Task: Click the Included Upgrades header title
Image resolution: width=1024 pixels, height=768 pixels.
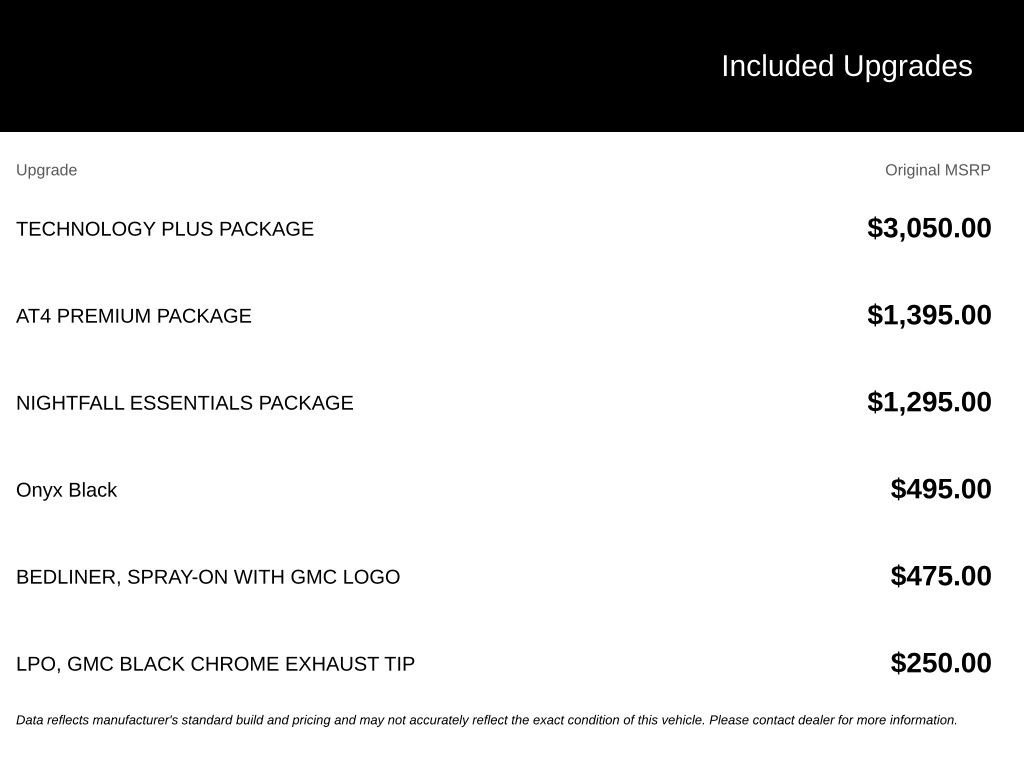Action: tap(846, 67)
